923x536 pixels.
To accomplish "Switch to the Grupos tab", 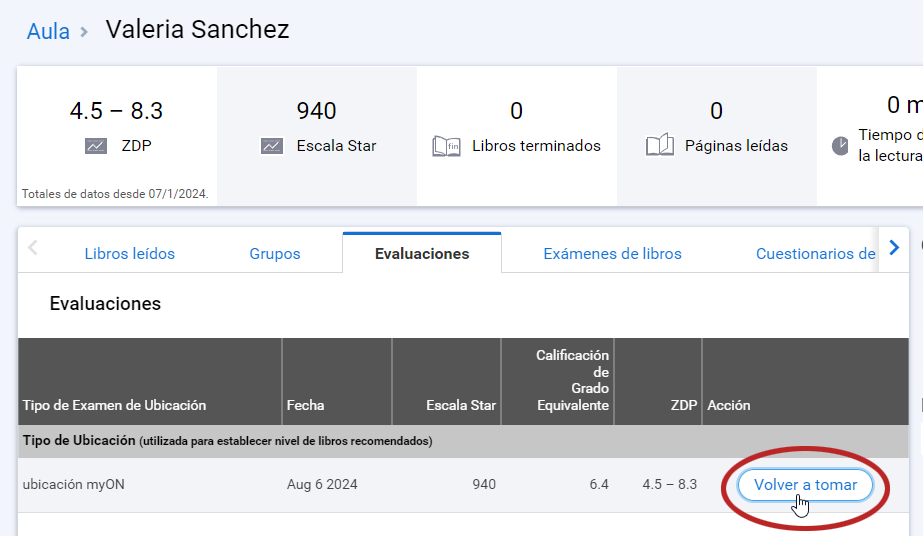I will pos(275,254).
